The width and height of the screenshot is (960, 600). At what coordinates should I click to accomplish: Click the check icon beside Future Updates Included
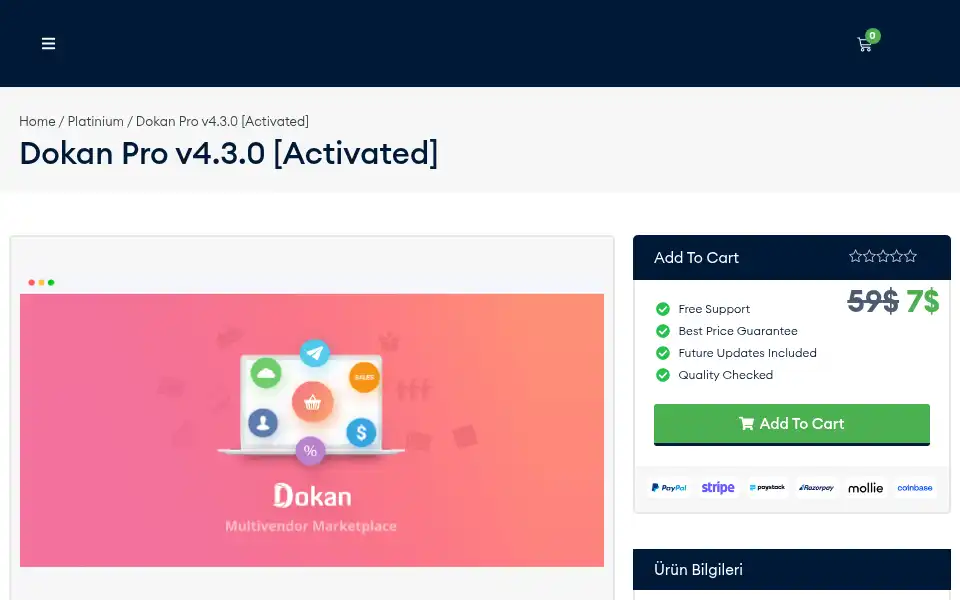click(x=662, y=353)
